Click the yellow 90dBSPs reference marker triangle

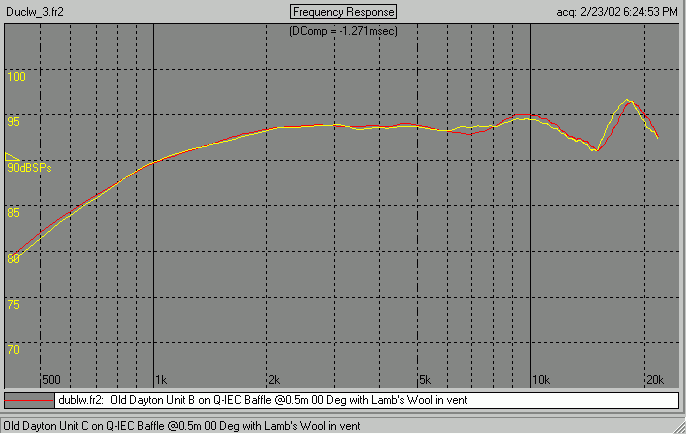pos(12,157)
